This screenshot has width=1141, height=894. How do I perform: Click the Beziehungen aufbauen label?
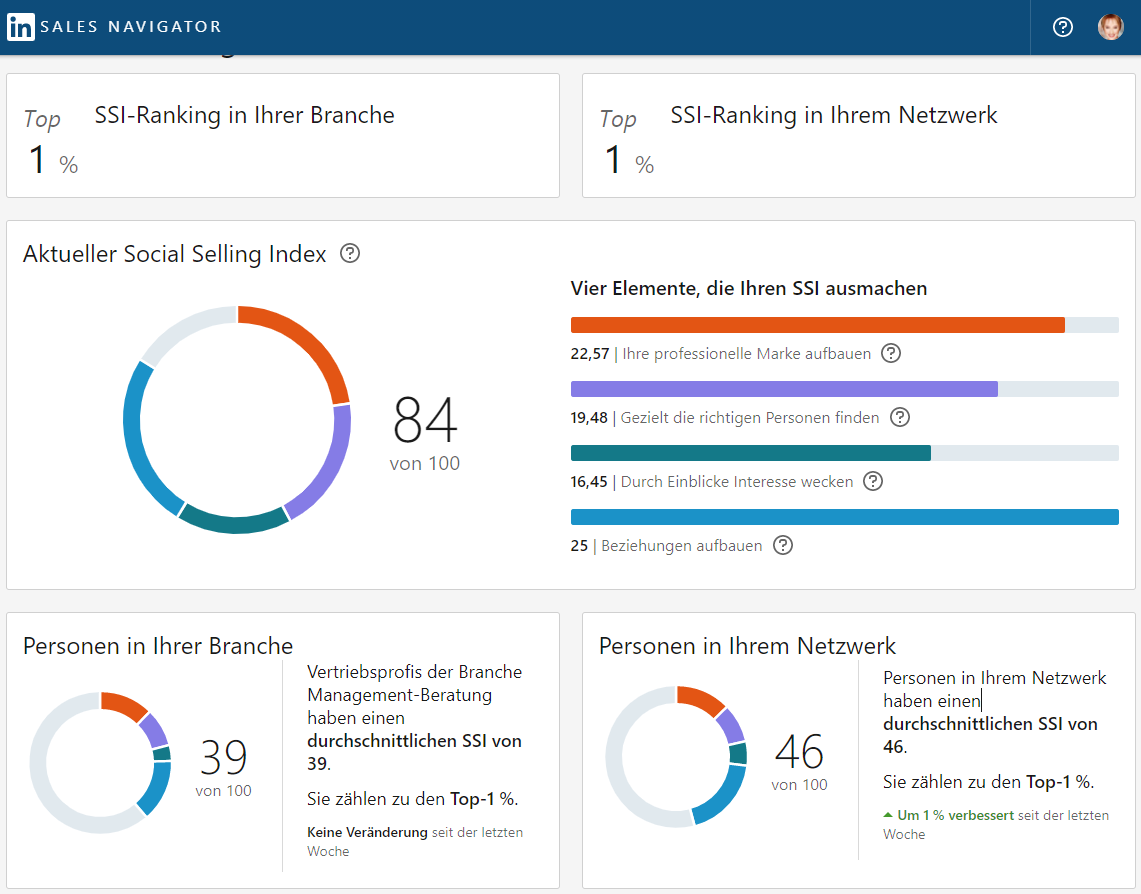click(682, 546)
